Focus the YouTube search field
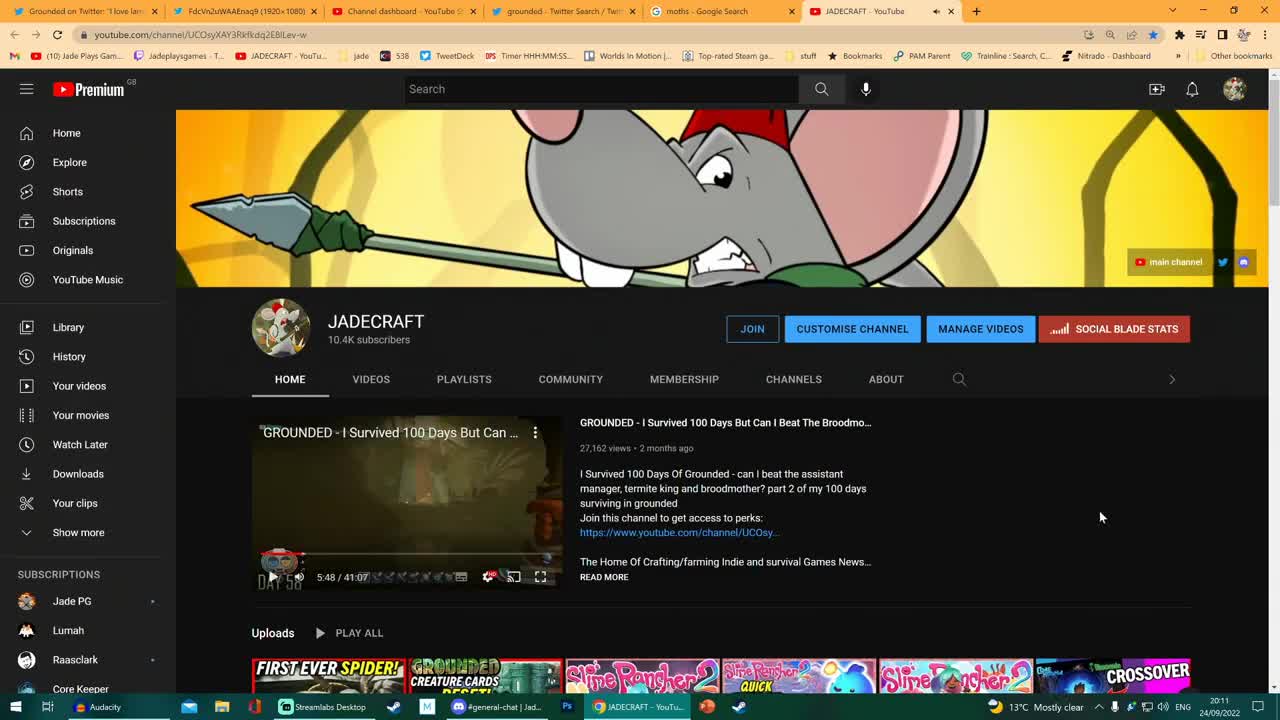The image size is (1280, 720). click(x=601, y=89)
